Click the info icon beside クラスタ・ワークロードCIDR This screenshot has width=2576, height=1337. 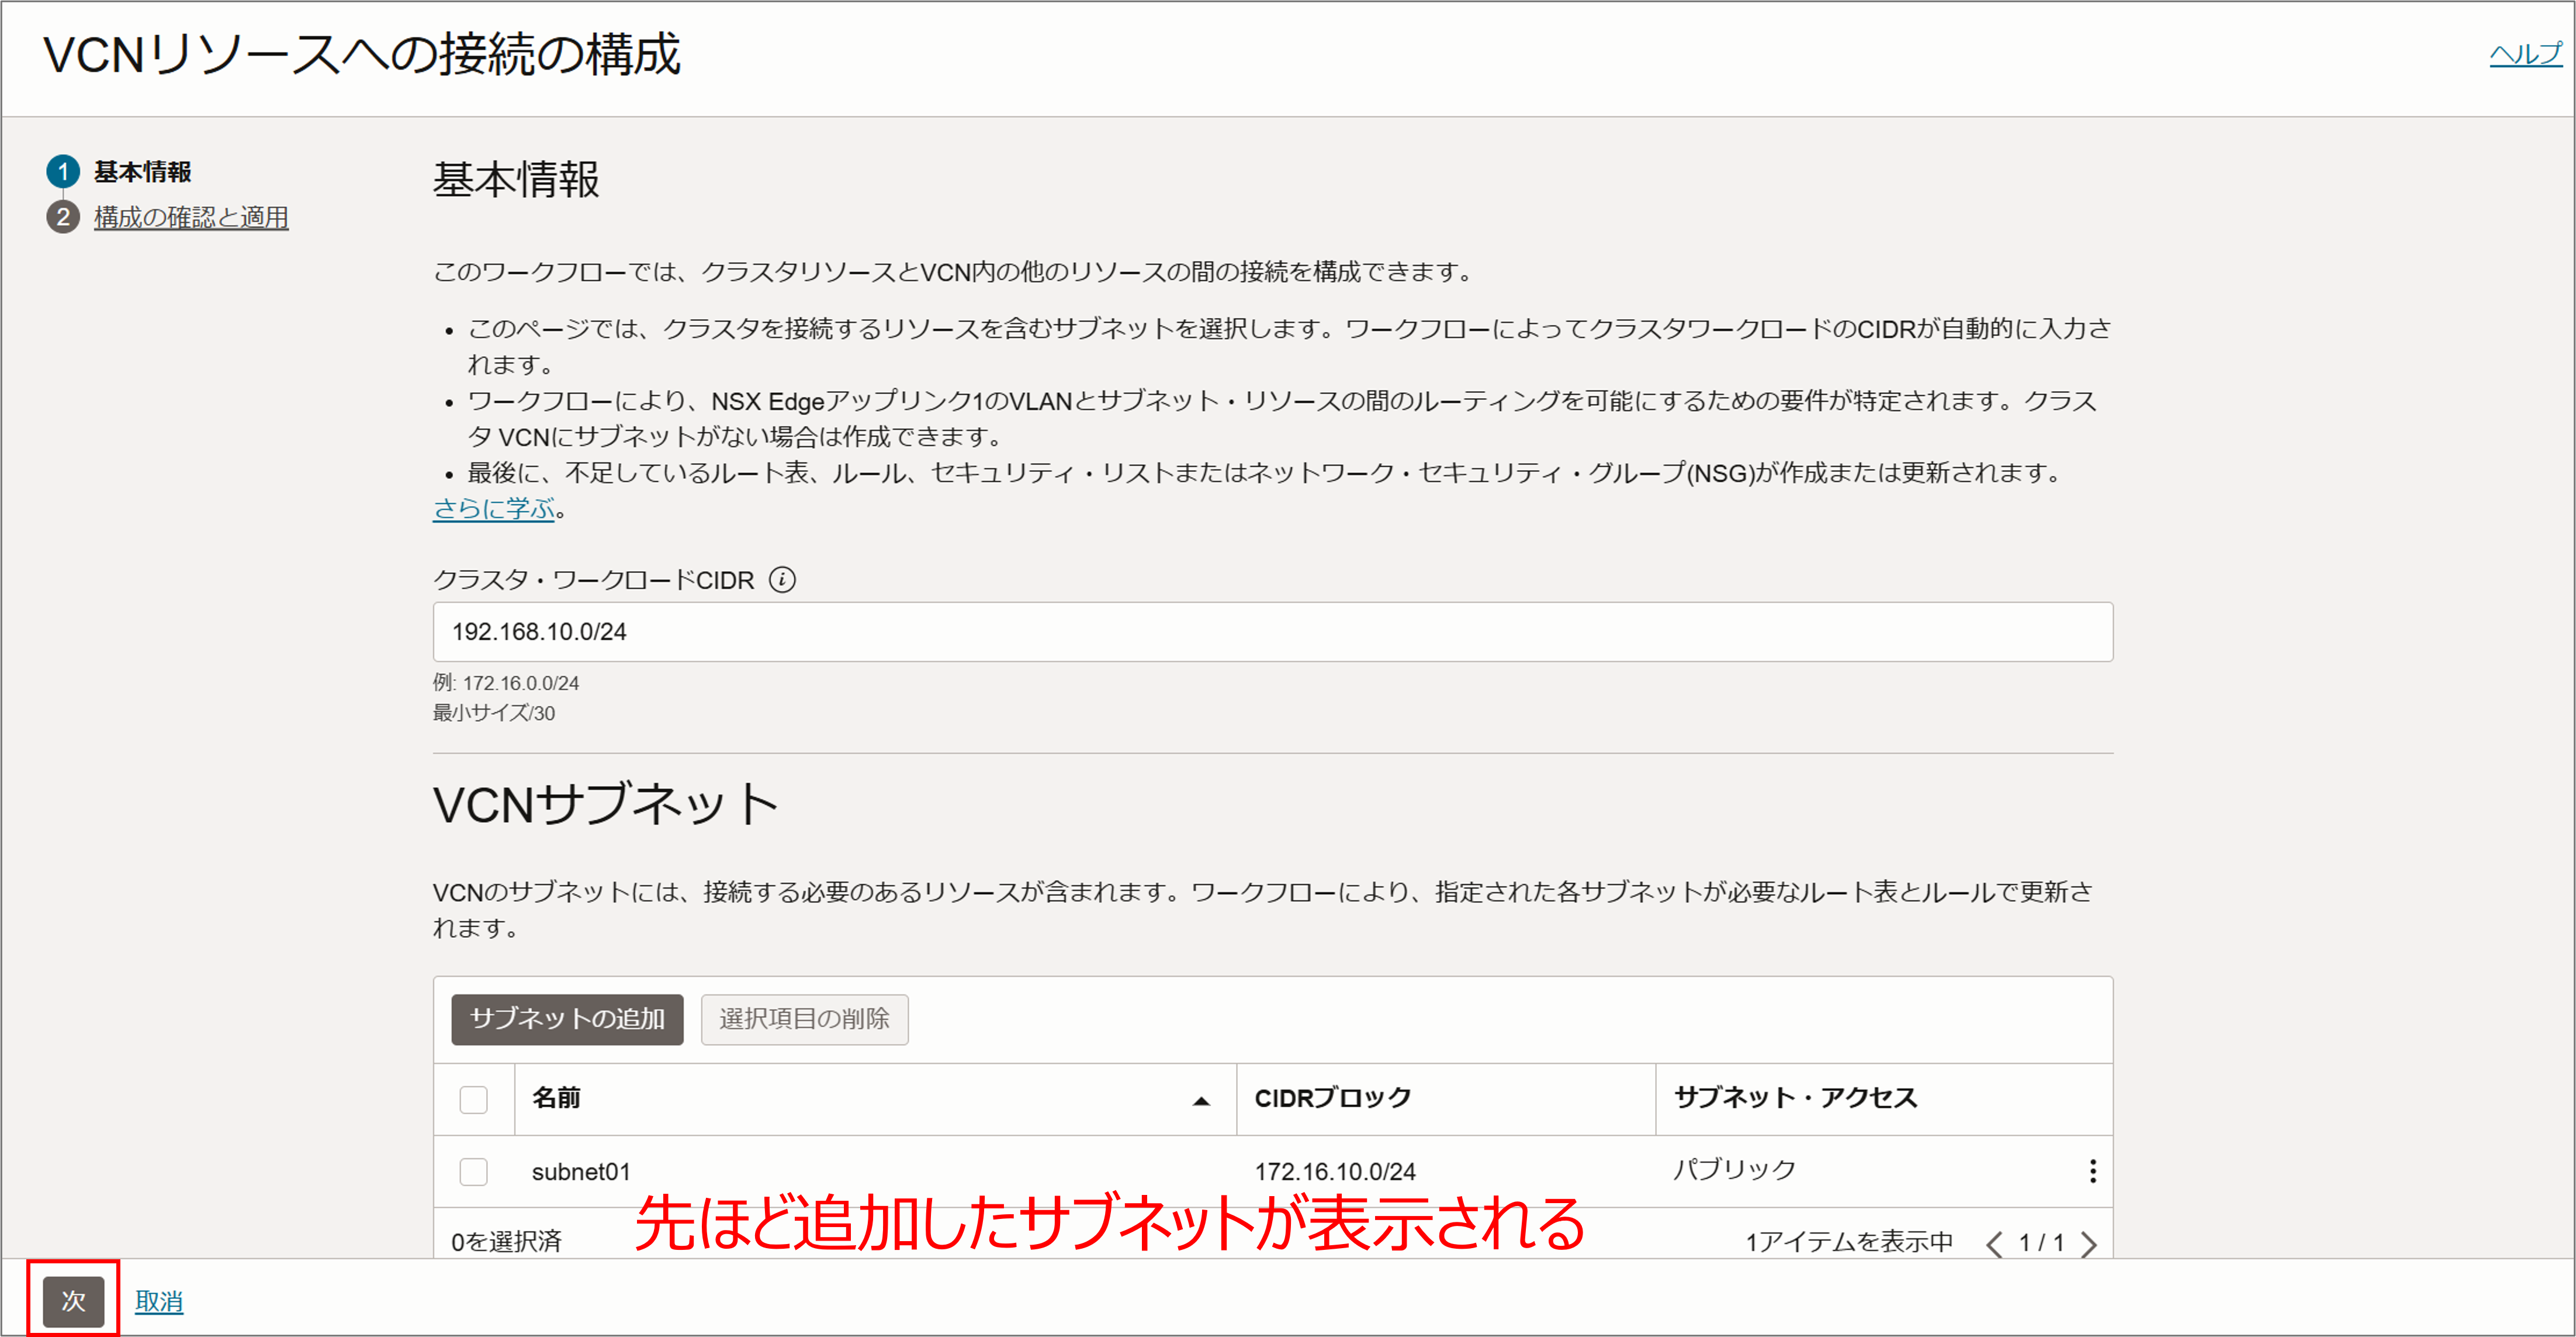pyautogui.click(x=782, y=579)
